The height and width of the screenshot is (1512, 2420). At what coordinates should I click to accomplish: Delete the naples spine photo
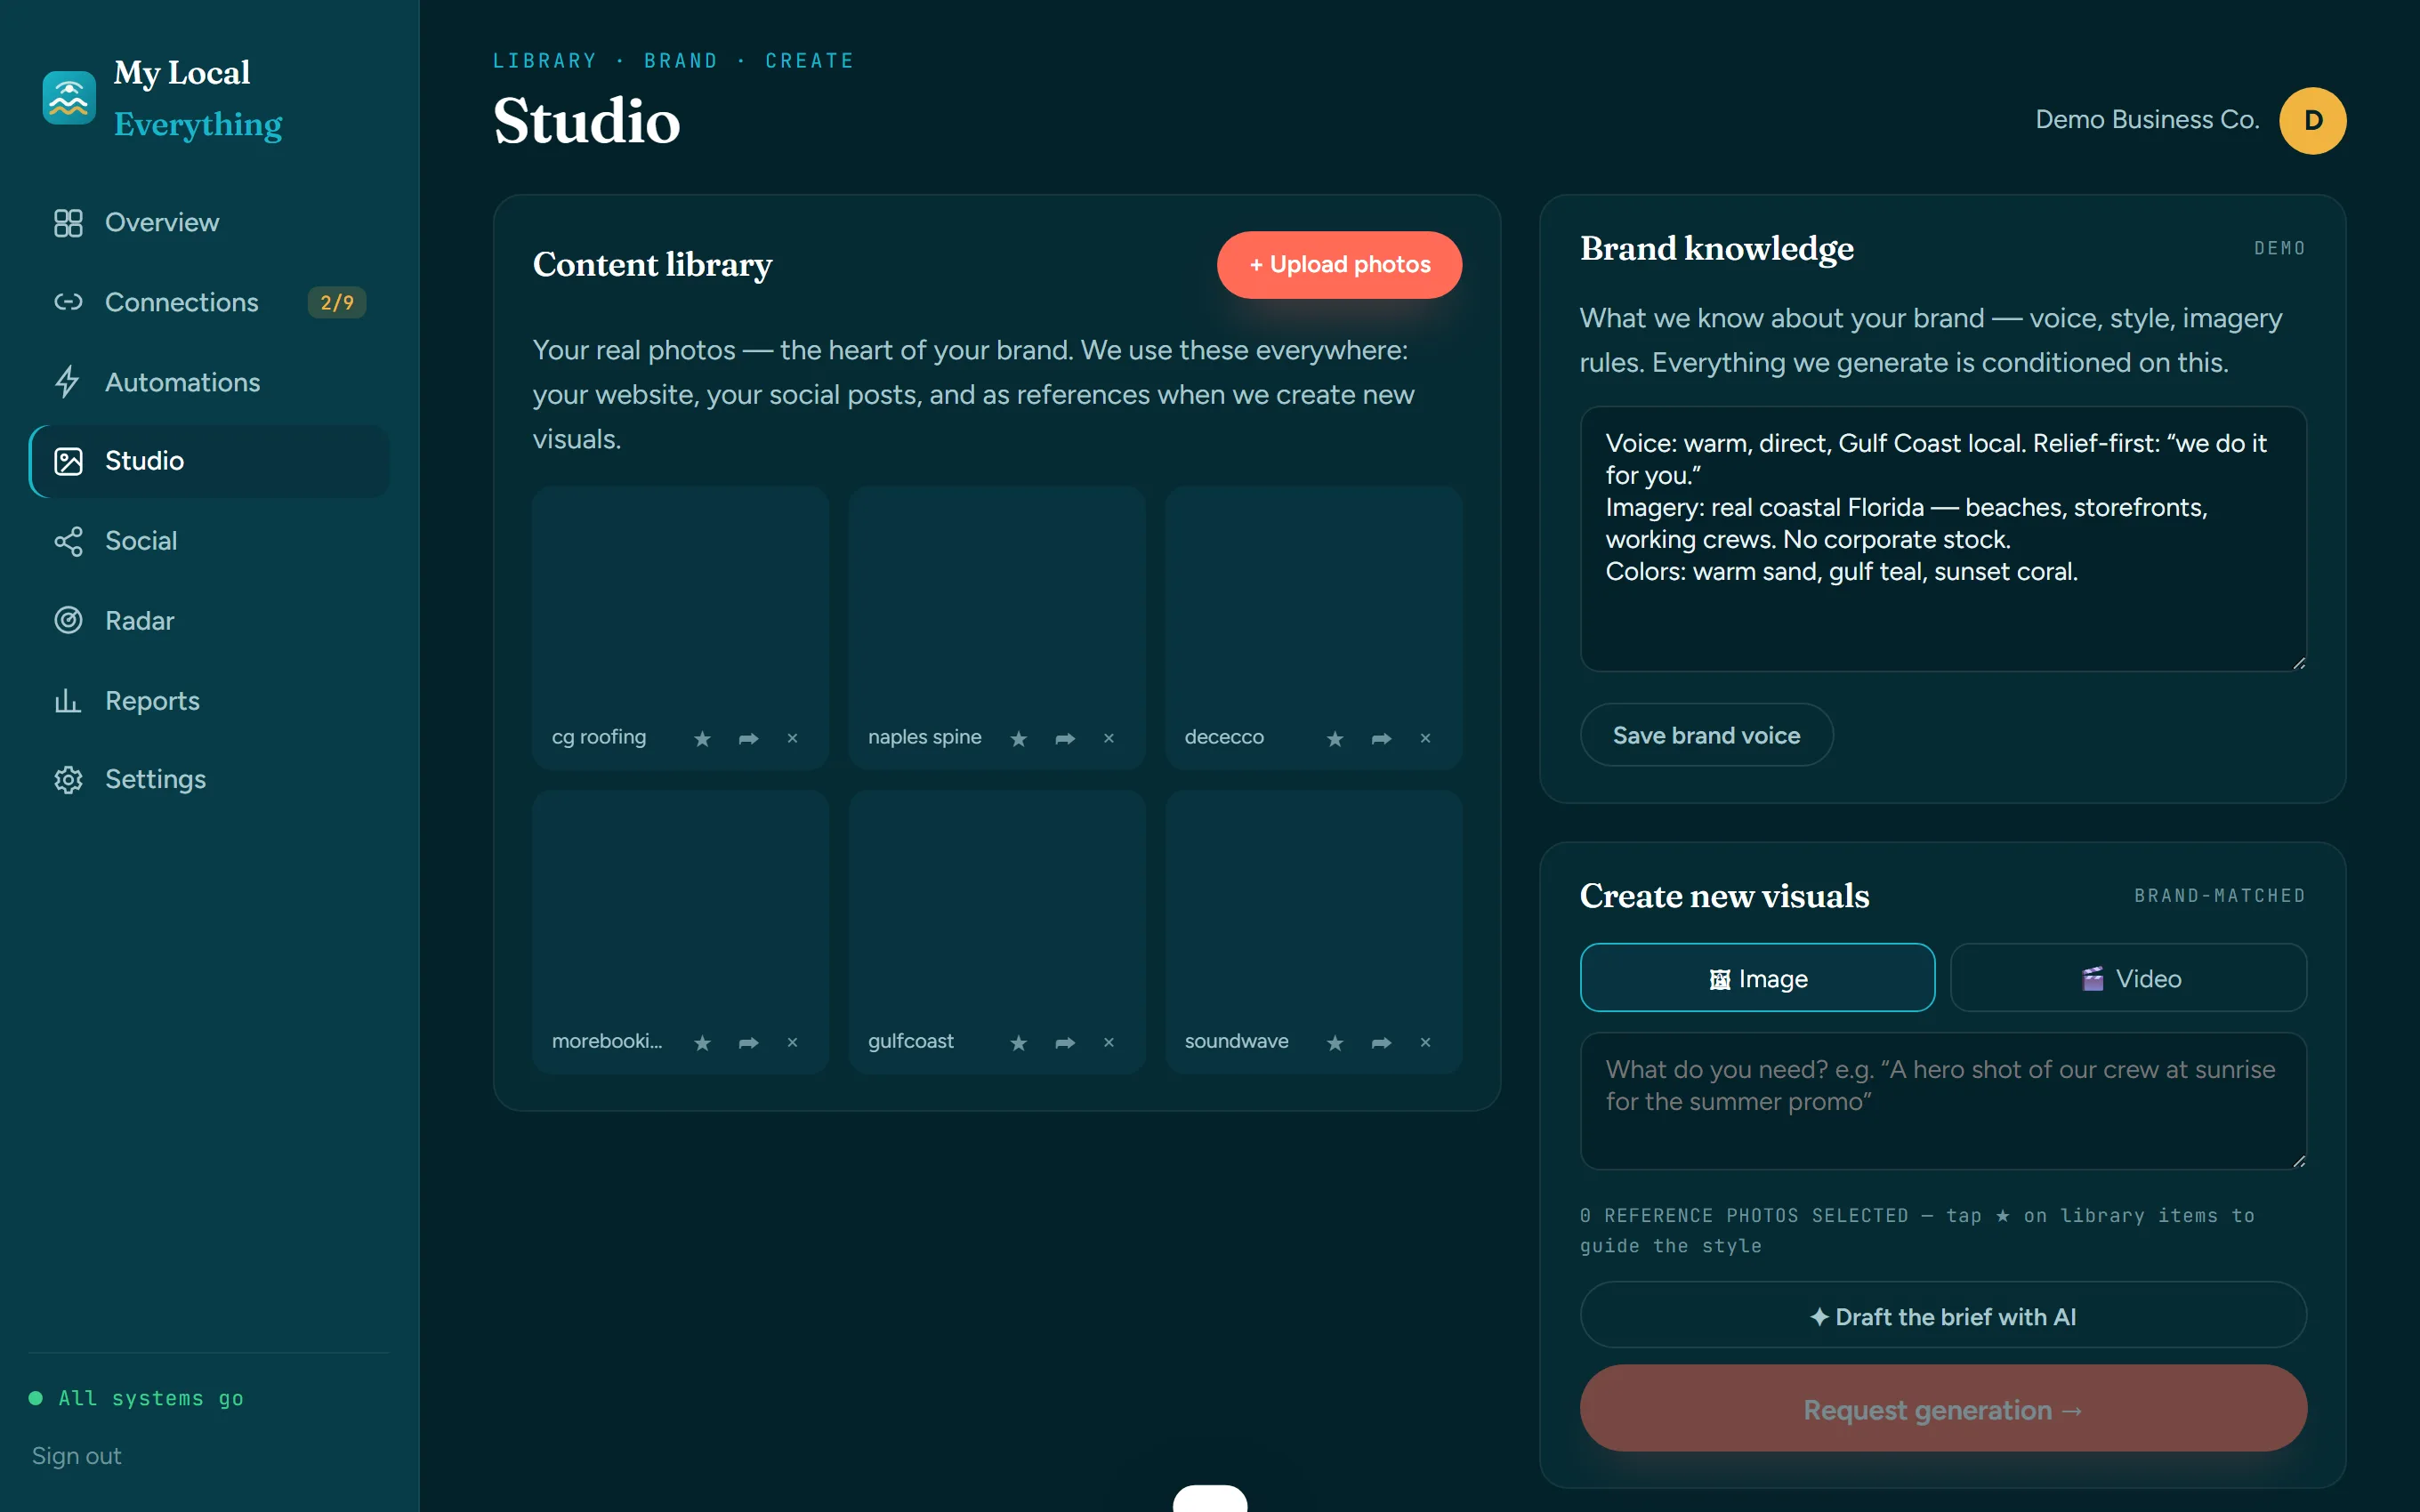click(1108, 738)
